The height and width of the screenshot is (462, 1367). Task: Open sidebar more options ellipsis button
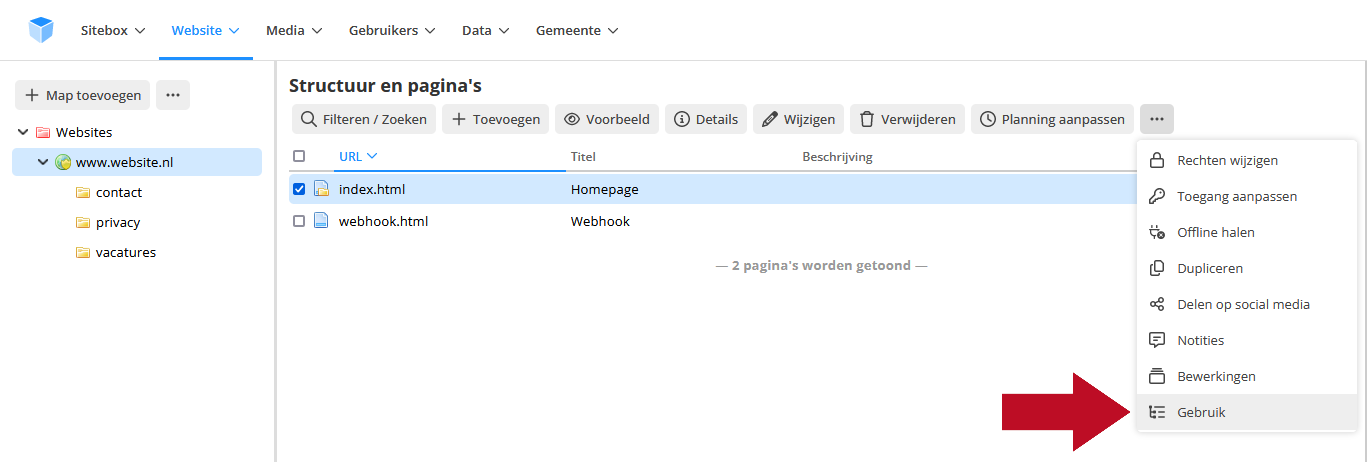(x=173, y=95)
